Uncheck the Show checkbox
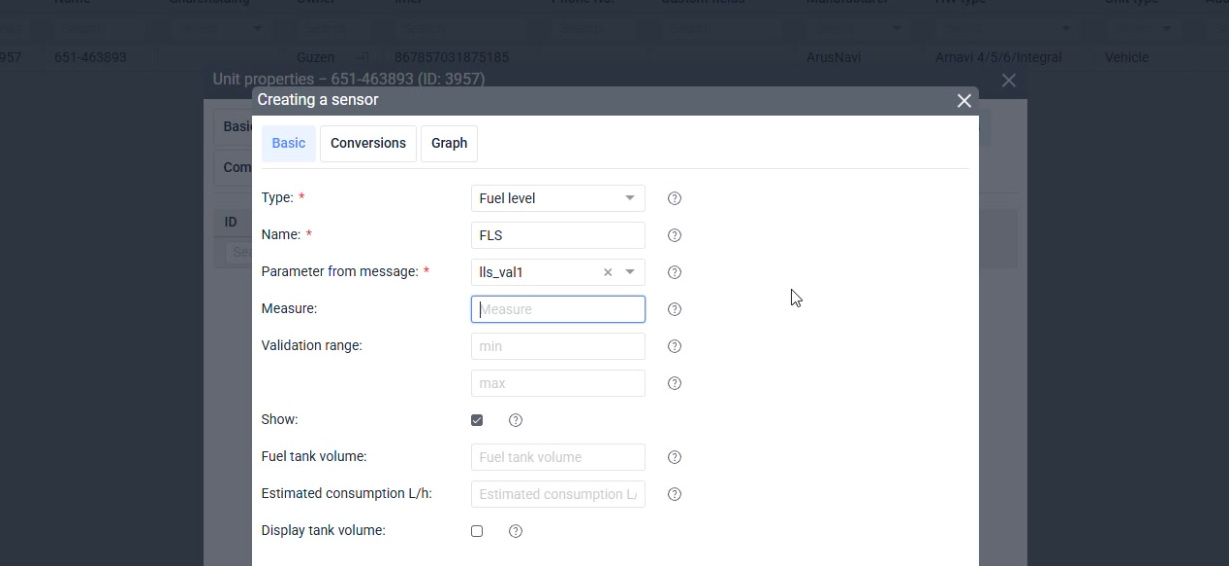1229x566 pixels. click(x=477, y=420)
